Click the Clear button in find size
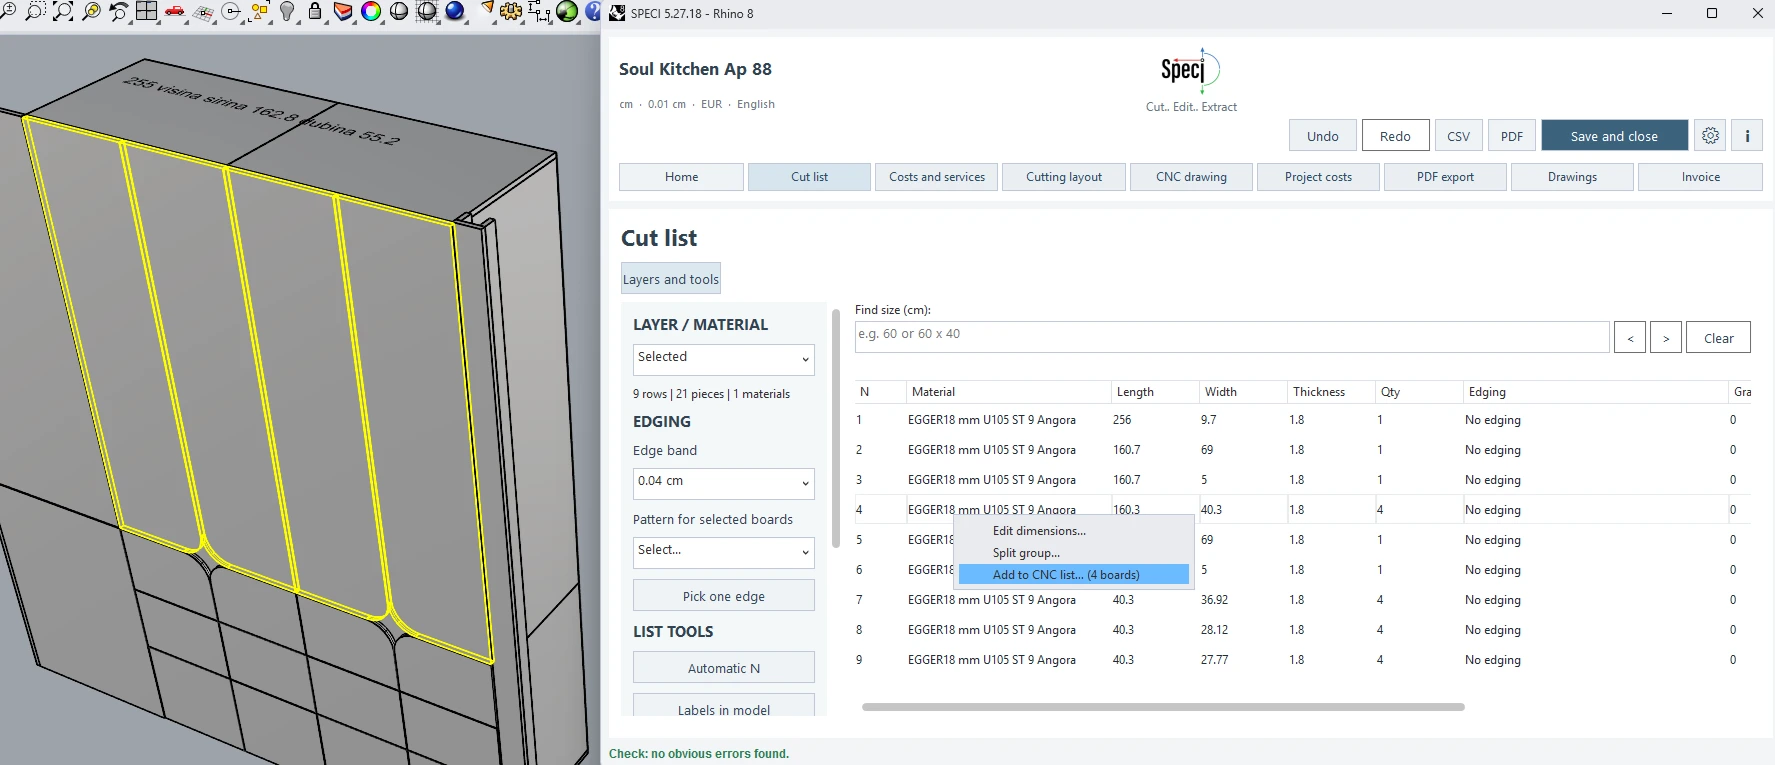 [1718, 338]
